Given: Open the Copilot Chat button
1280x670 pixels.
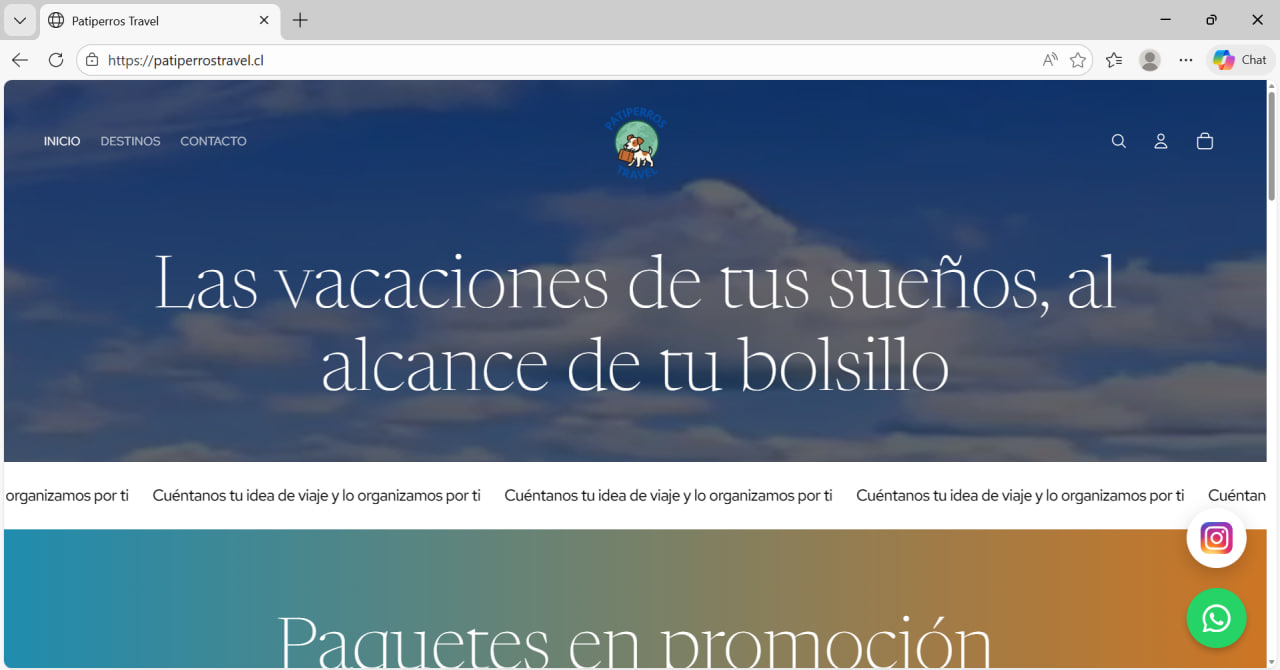Looking at the screenshot, I should (1240, 60).
